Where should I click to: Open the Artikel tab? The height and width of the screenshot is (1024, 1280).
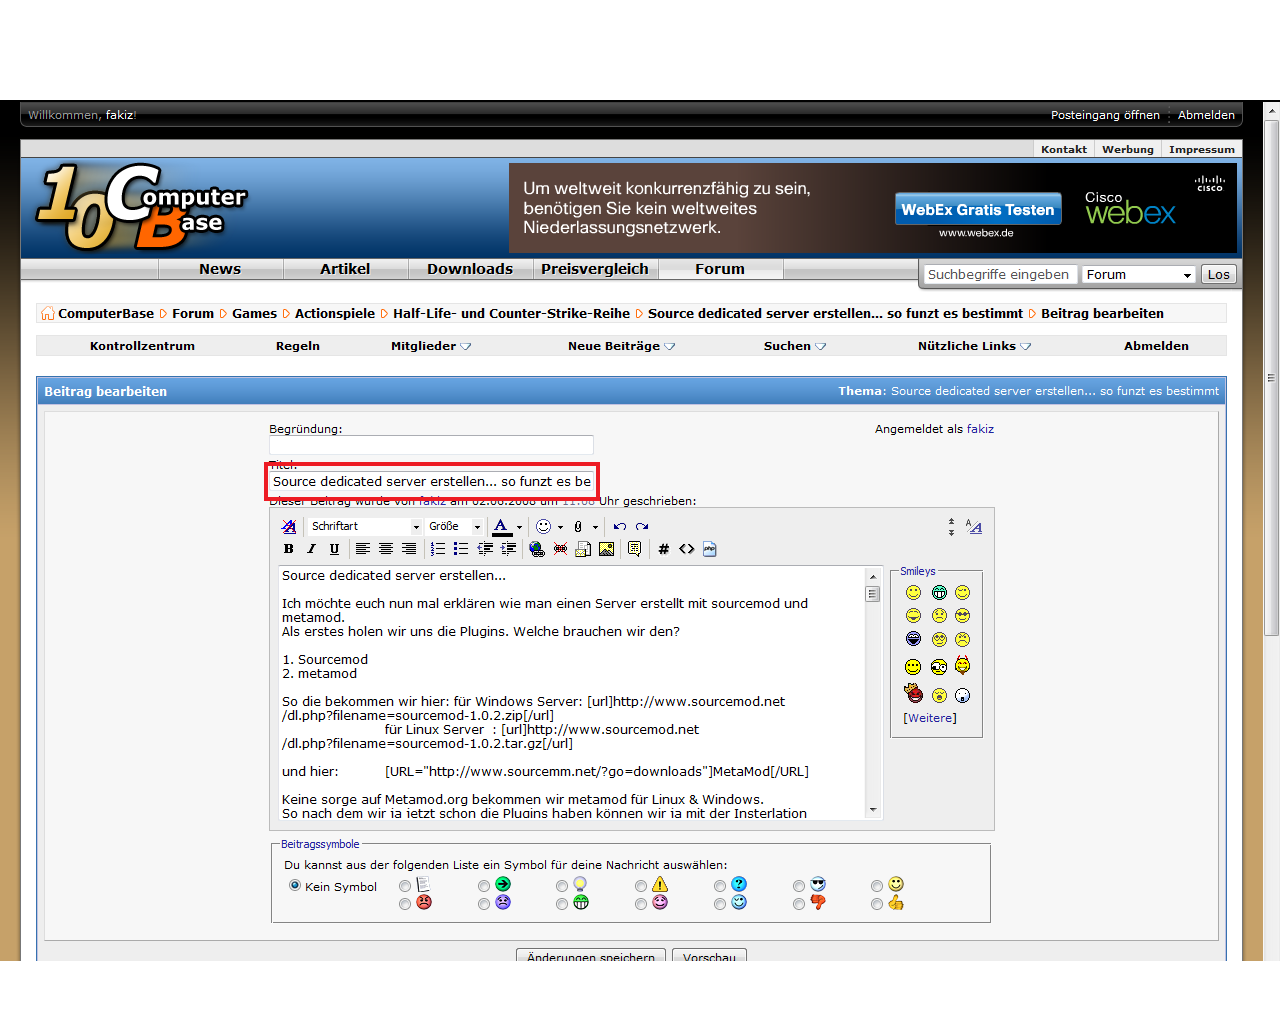point(345,269)
